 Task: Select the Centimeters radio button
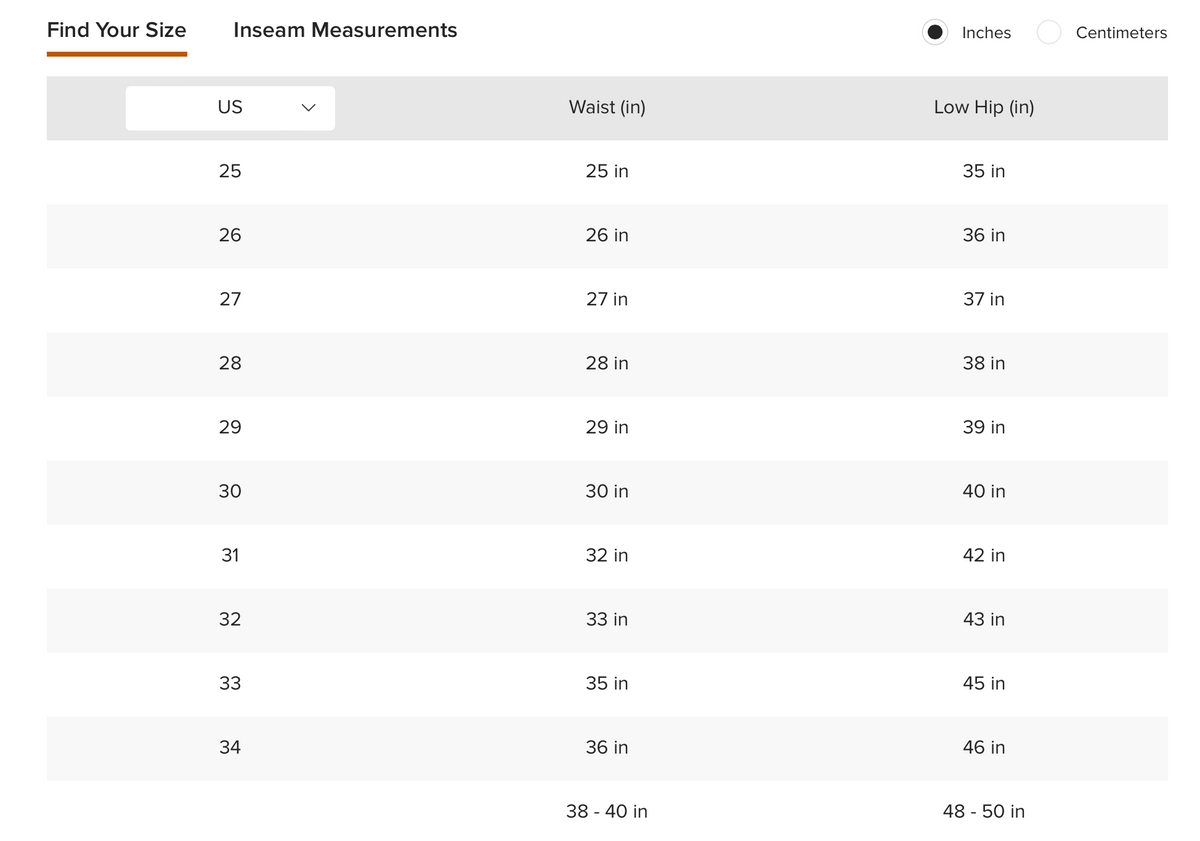[x=1048, y=32]
